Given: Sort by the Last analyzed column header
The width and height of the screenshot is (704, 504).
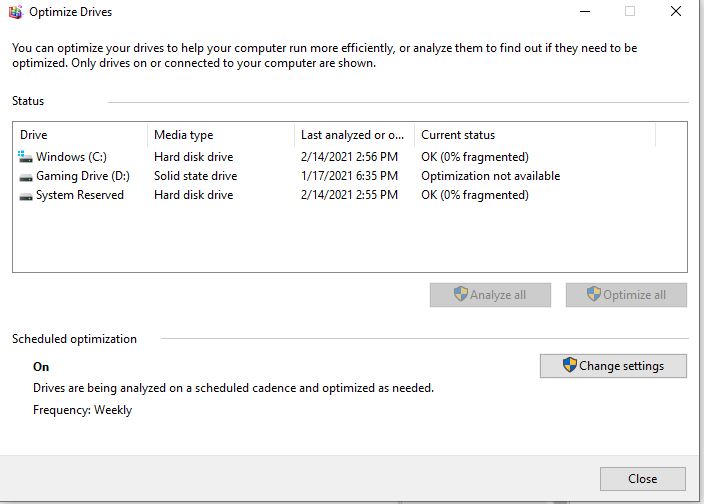Looking at the screenshot, I should pyautogui.click(x=354, y=135).
